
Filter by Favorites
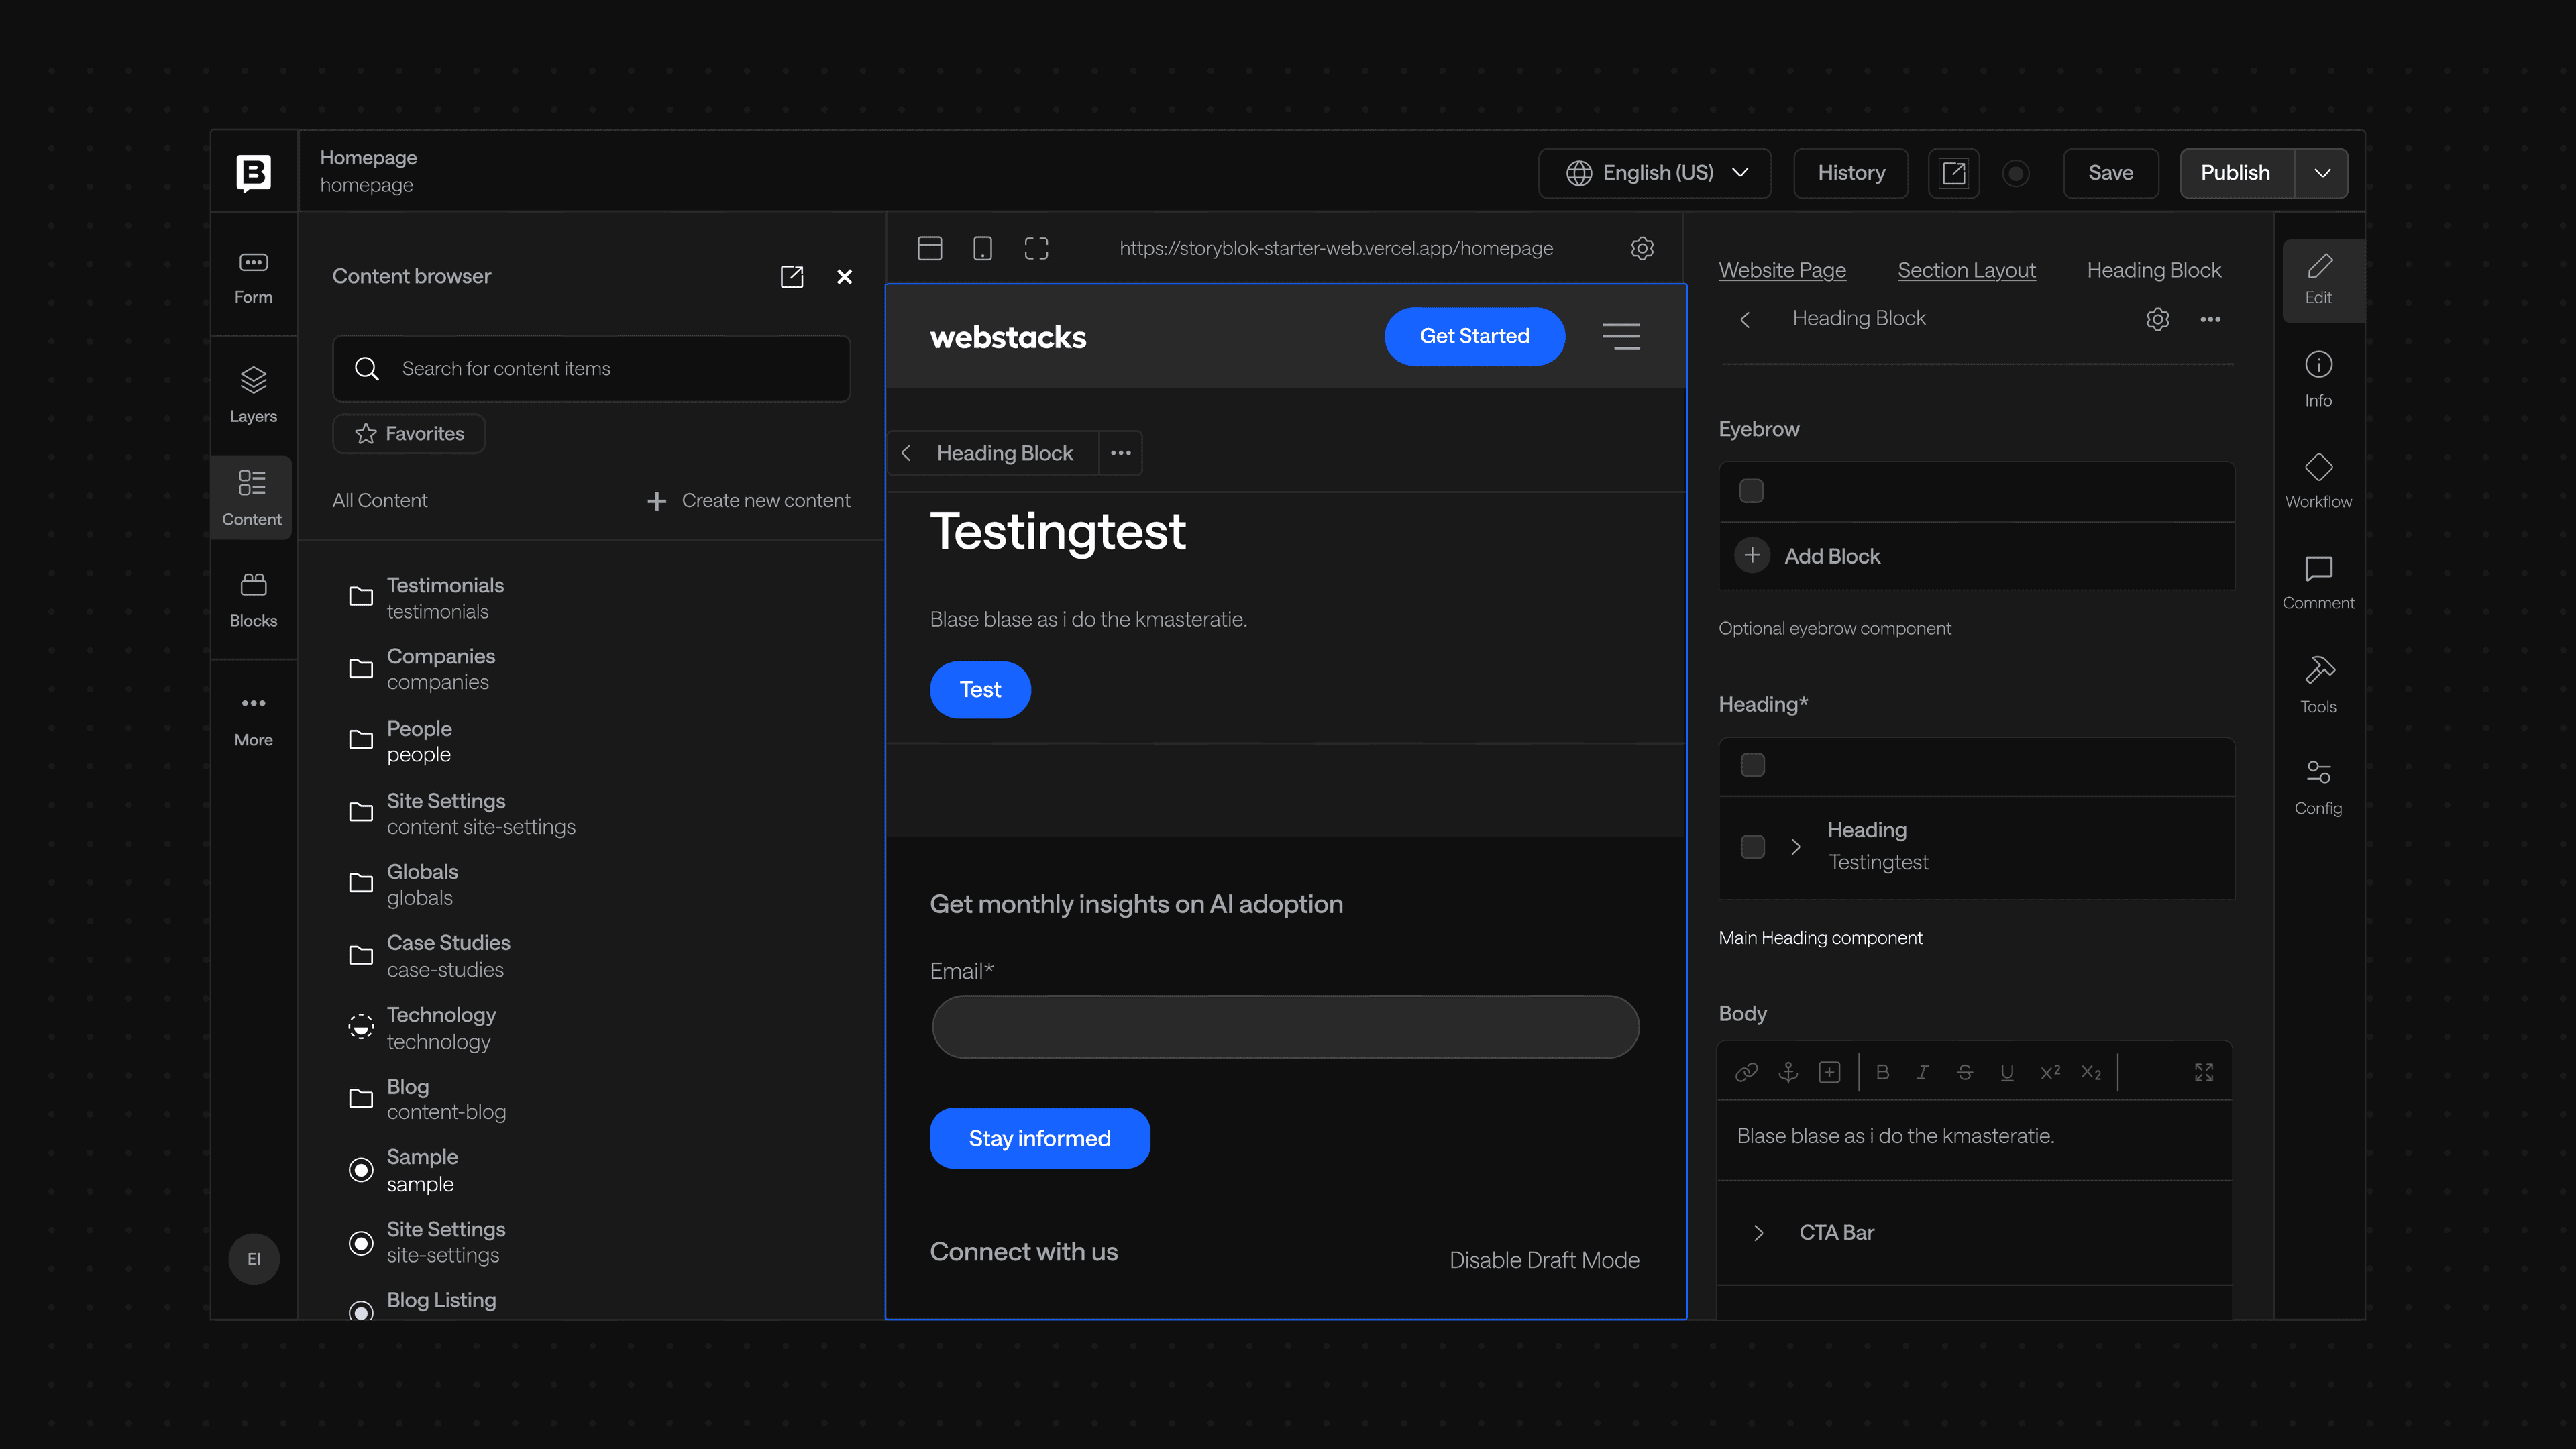point(409,434)
